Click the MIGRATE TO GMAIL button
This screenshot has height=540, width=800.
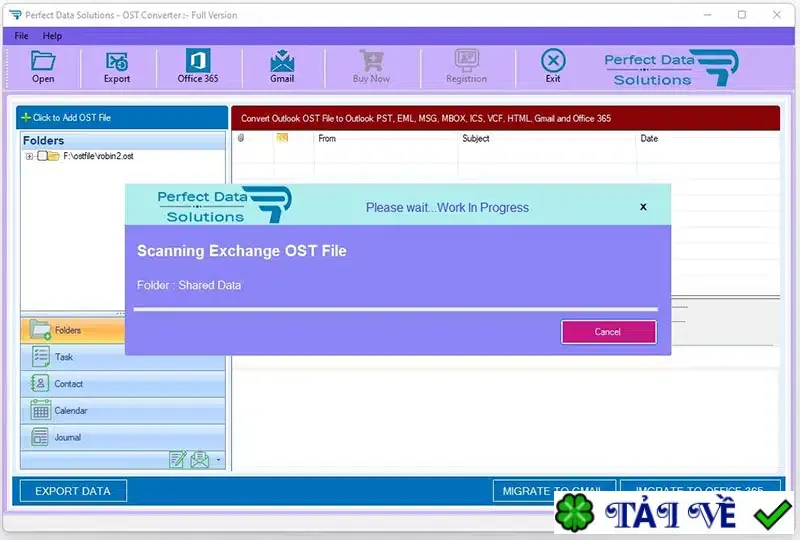pyautogui.click(x=555, y=491)
